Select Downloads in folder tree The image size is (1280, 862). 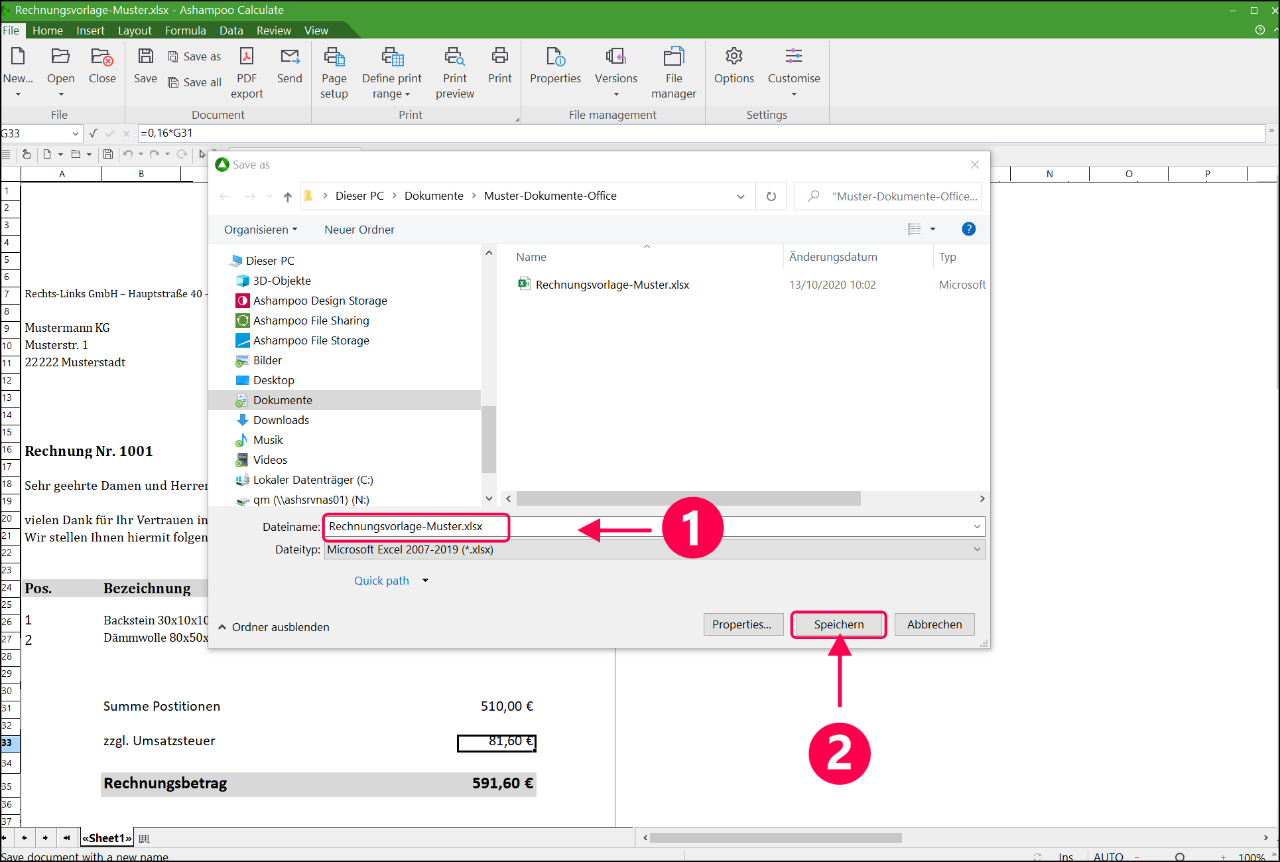coord(281,420)
